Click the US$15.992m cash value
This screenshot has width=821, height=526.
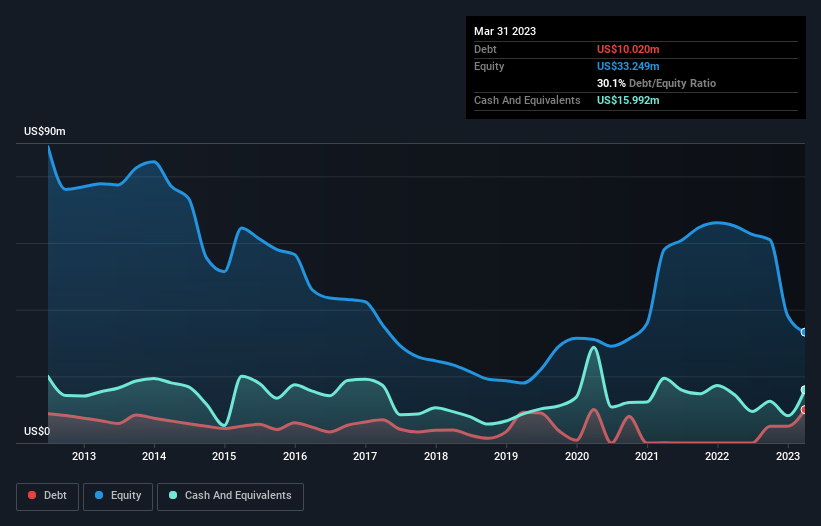628,100
